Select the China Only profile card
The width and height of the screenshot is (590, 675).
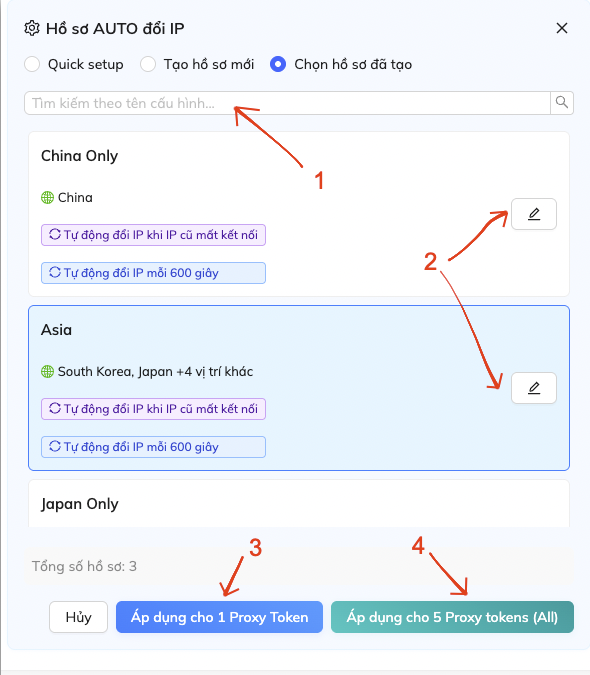coord(299,214)
